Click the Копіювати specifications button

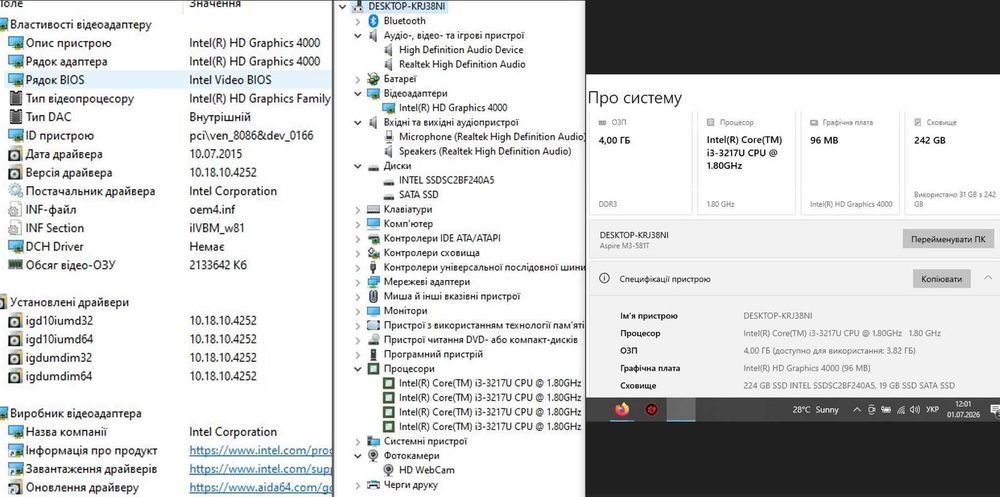point(942,279)
